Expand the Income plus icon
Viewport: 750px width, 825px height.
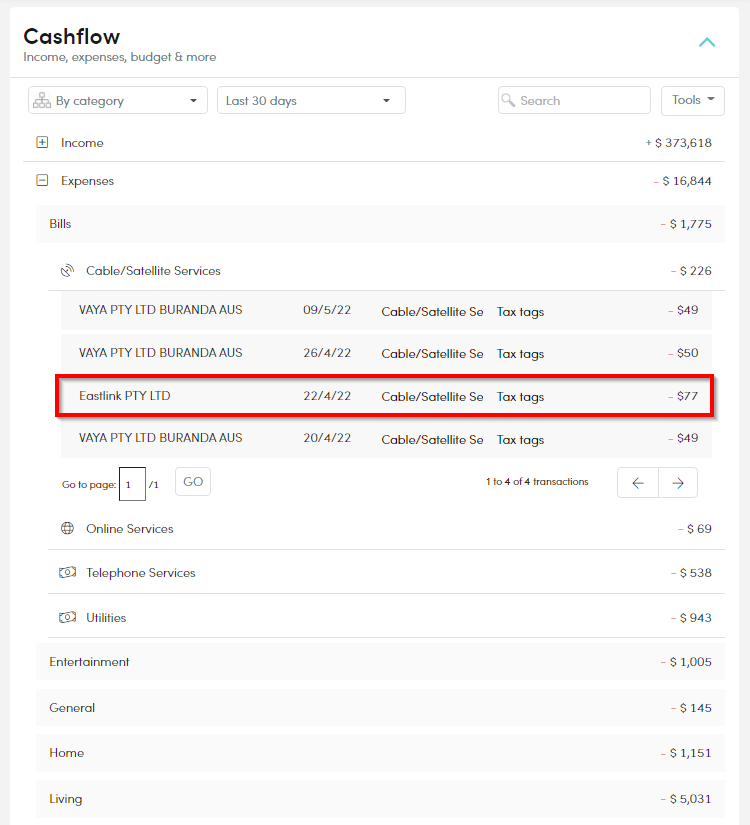click(42, 142)
